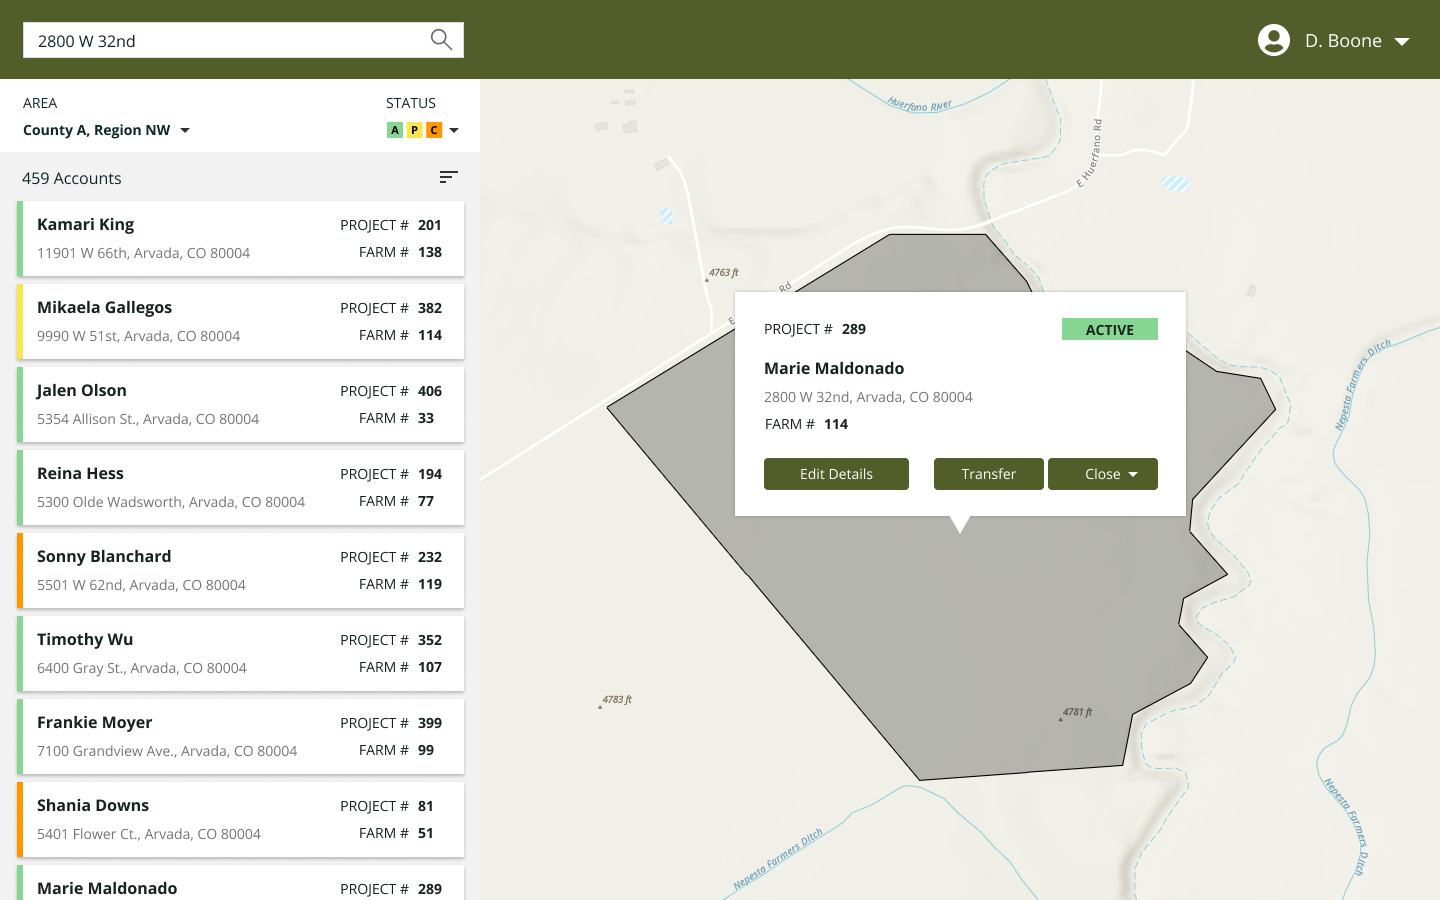This screenshot has height=900, width=1440.
Task: Open Jalen Olson account entry
Action: 241,405
